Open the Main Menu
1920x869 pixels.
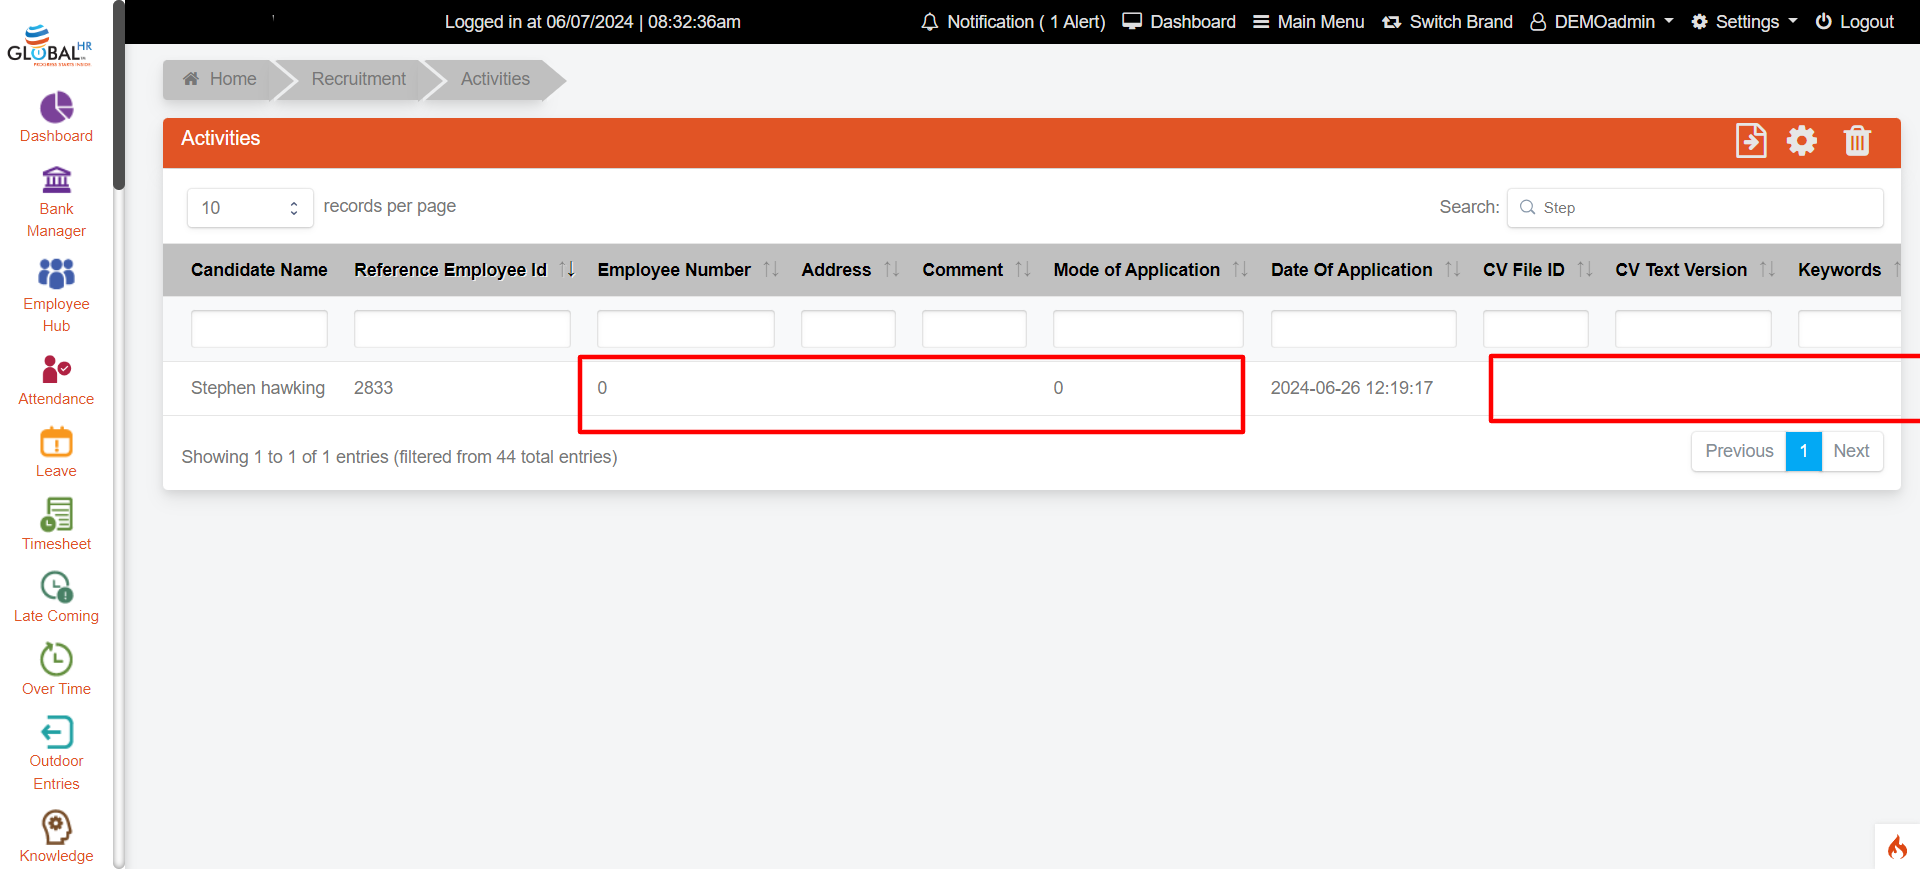click(1309, 22)
